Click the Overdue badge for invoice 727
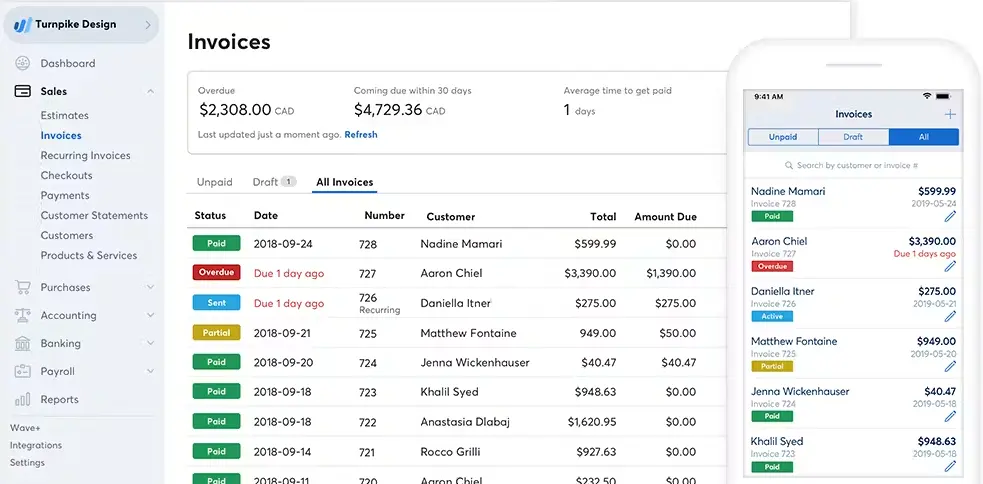Viewport: 983px width, 484px height. [216, 273]
